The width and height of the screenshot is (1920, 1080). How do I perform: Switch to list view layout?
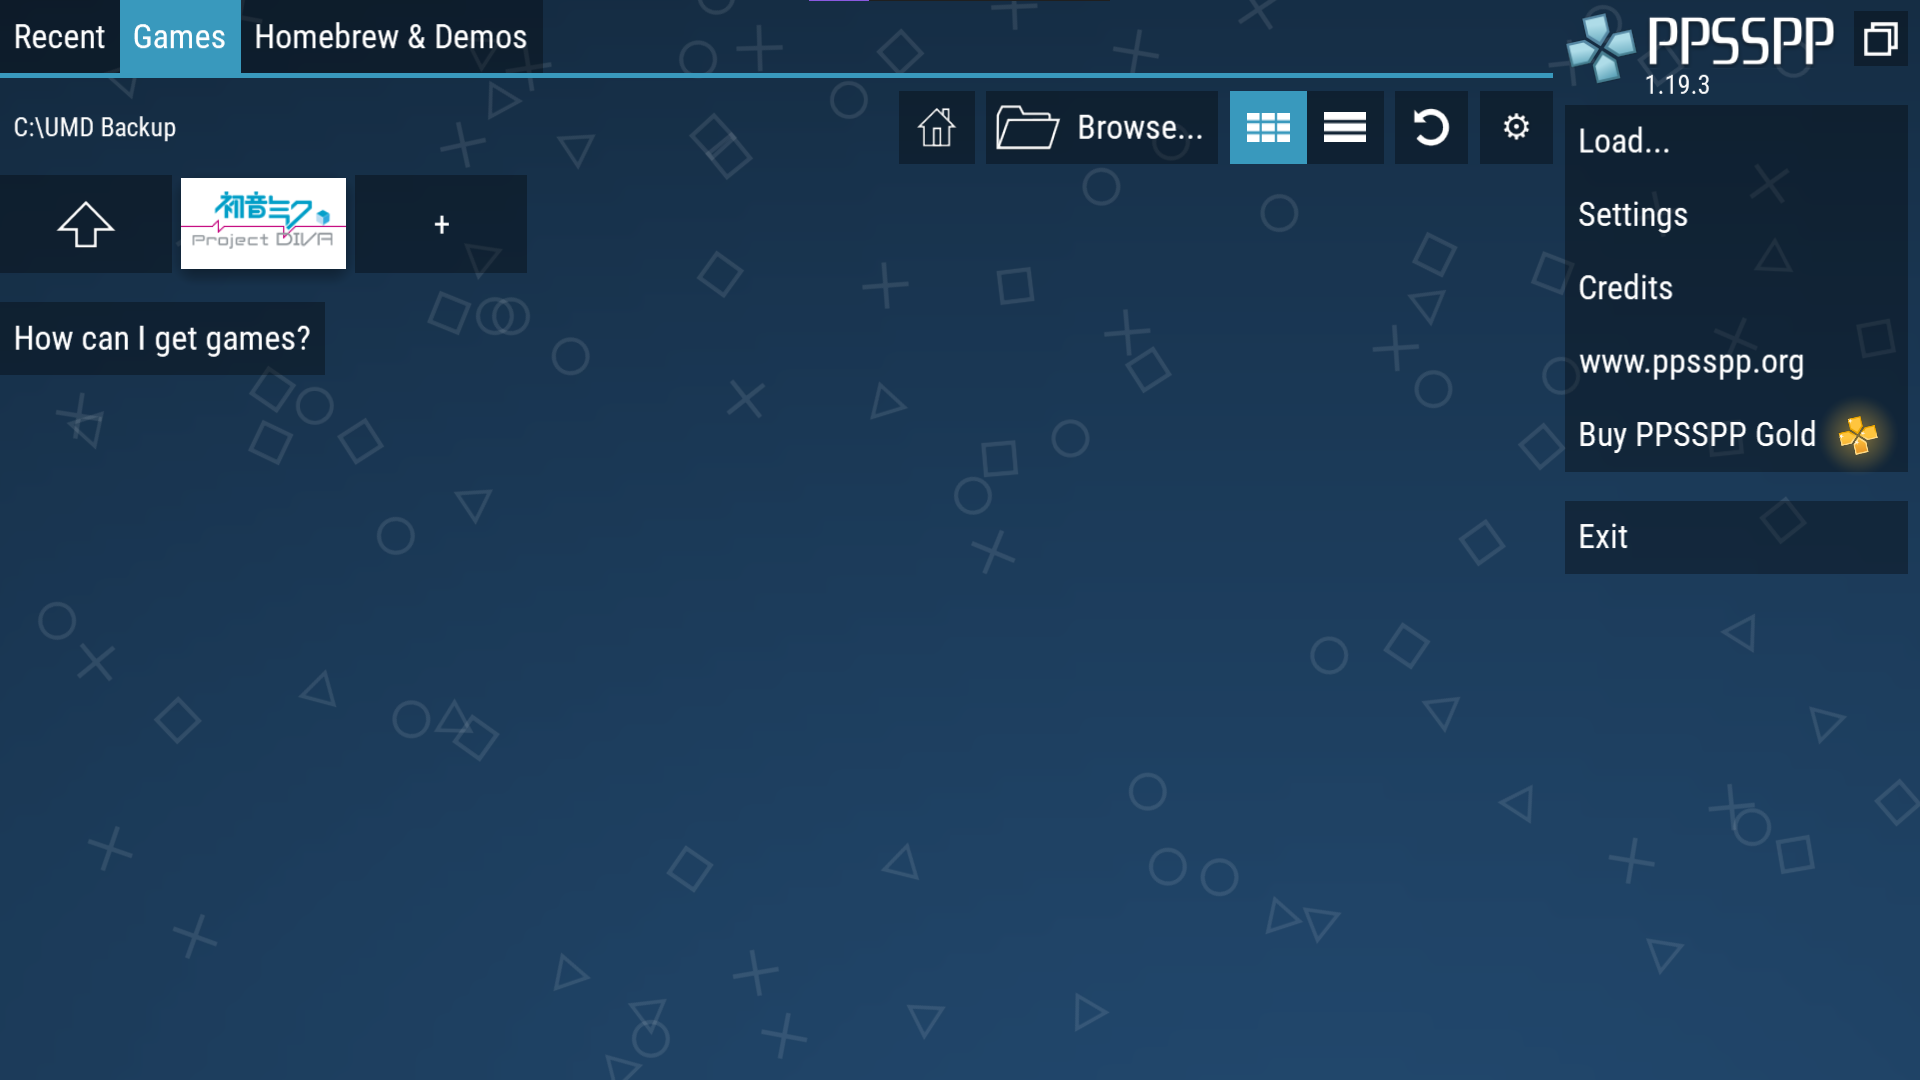click(1345, 128)
